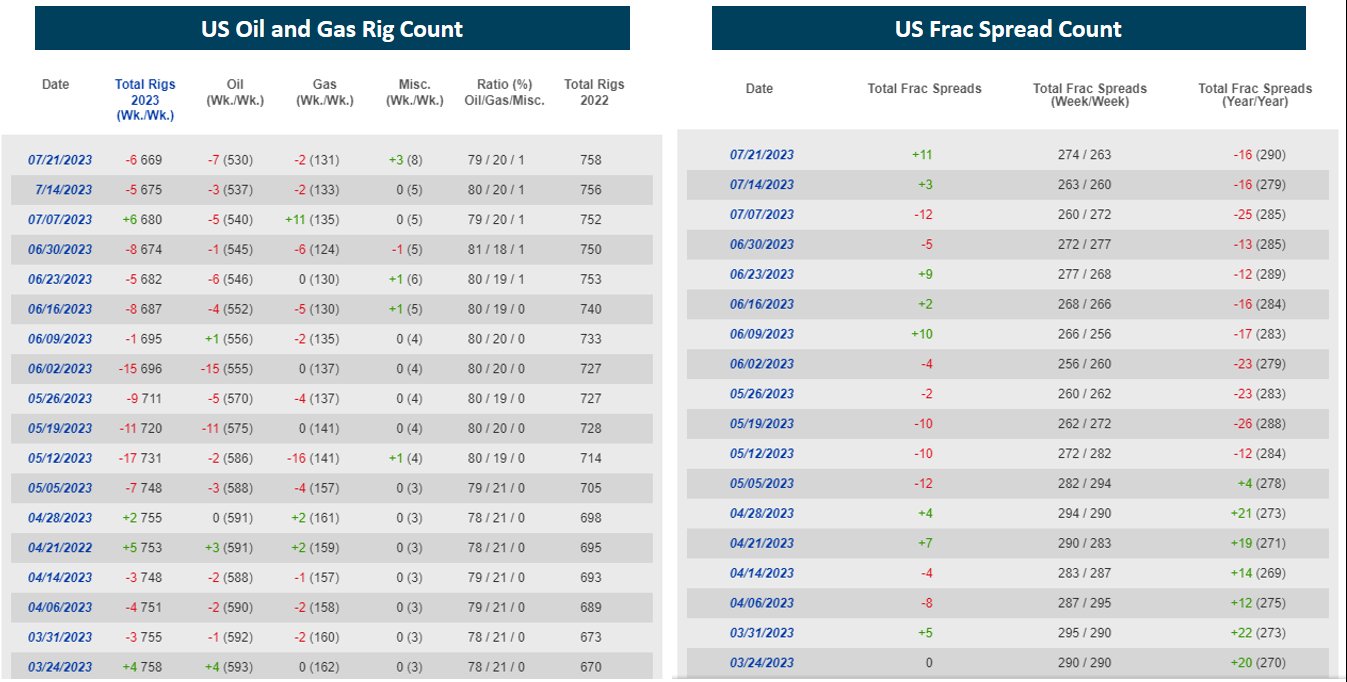Open the 04/28/2023 date in Frac Spread table

(x=762, y=514)
